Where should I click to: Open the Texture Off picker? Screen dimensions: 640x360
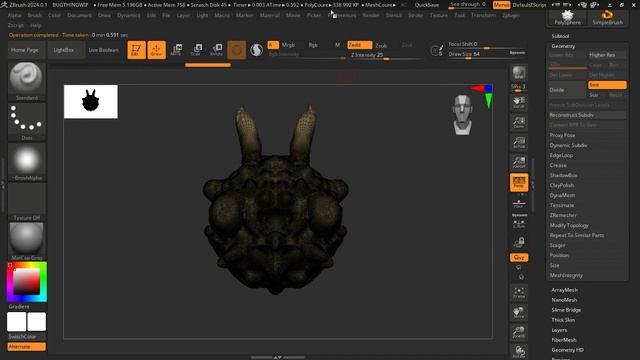(x=27, y=202)
